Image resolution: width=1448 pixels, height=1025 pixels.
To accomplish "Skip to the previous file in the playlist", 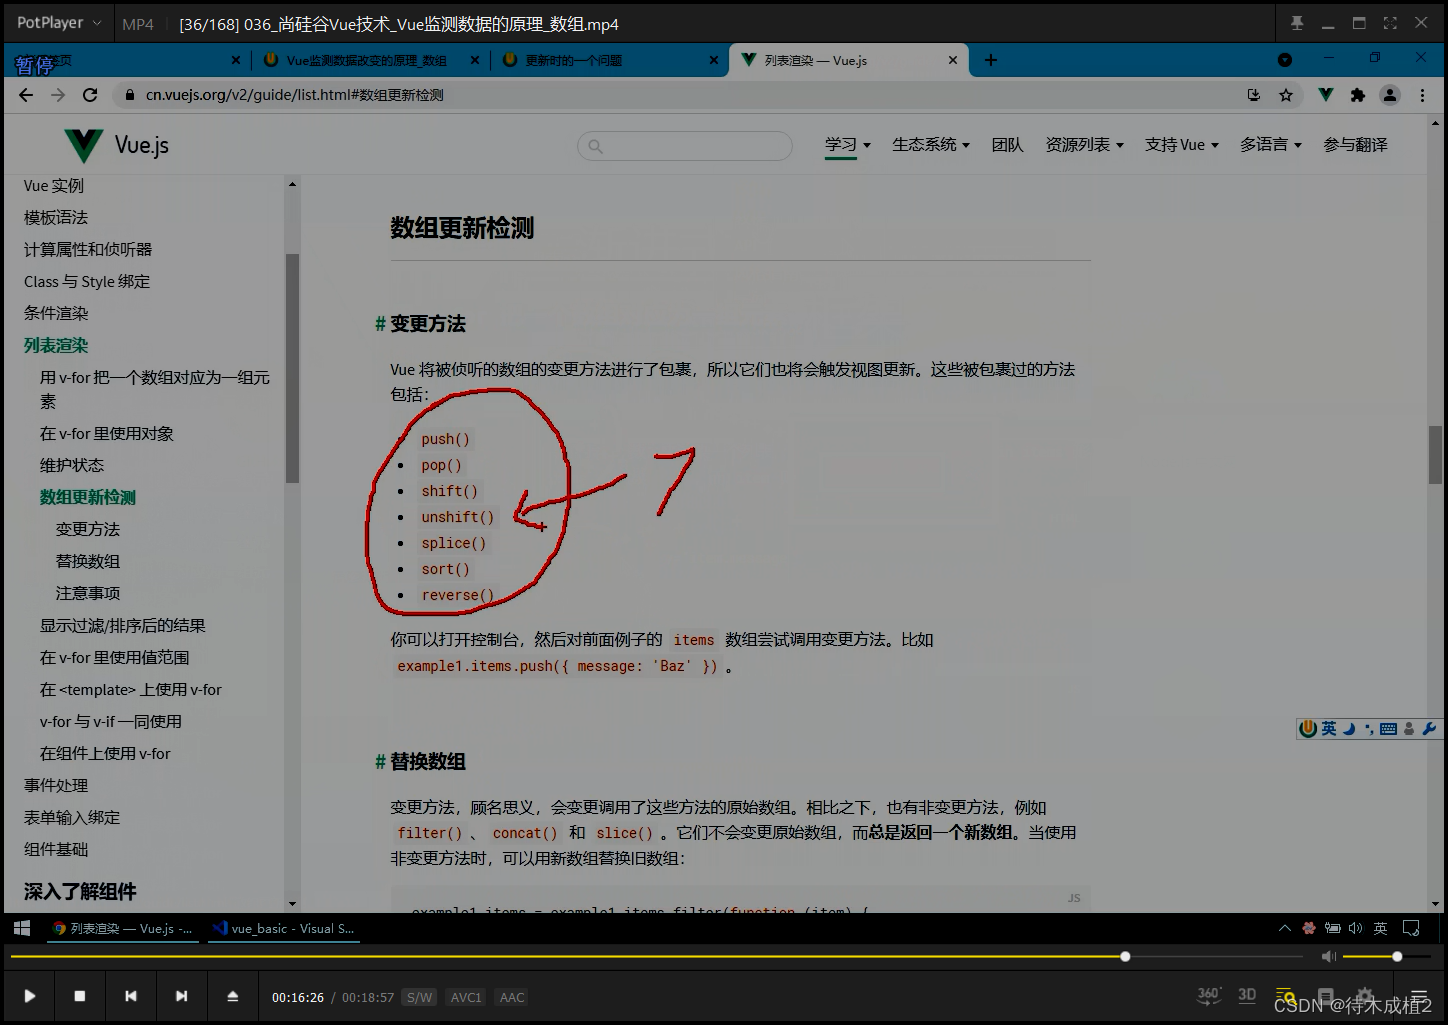I will (130, 996).
